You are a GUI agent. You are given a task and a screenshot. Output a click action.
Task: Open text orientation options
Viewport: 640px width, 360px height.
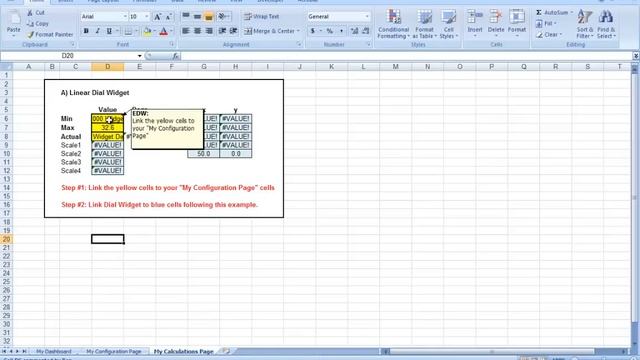point(223,16)
